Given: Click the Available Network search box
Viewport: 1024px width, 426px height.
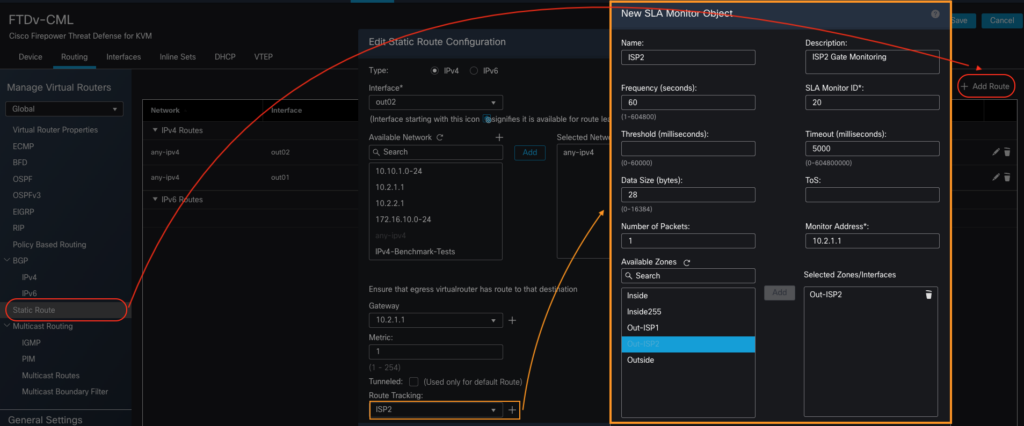Looking at the screenshot, I should [436, 152].
